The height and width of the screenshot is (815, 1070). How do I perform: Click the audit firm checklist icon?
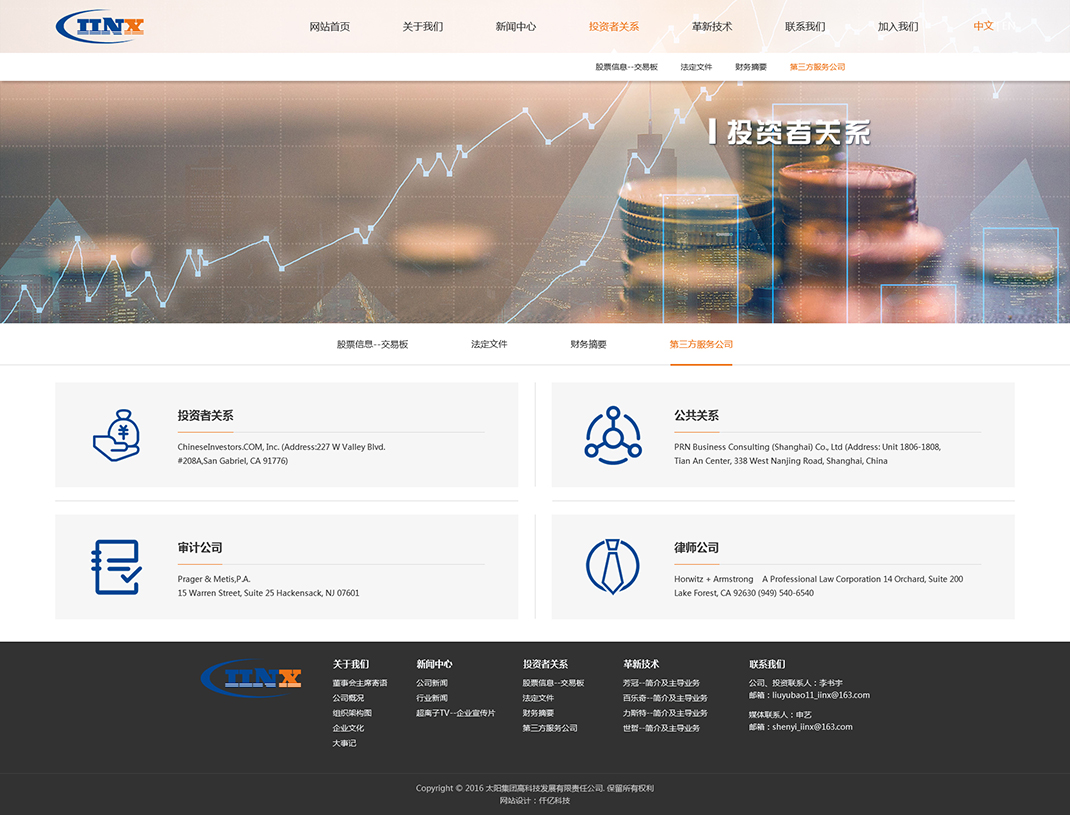[x=116, y=567]
